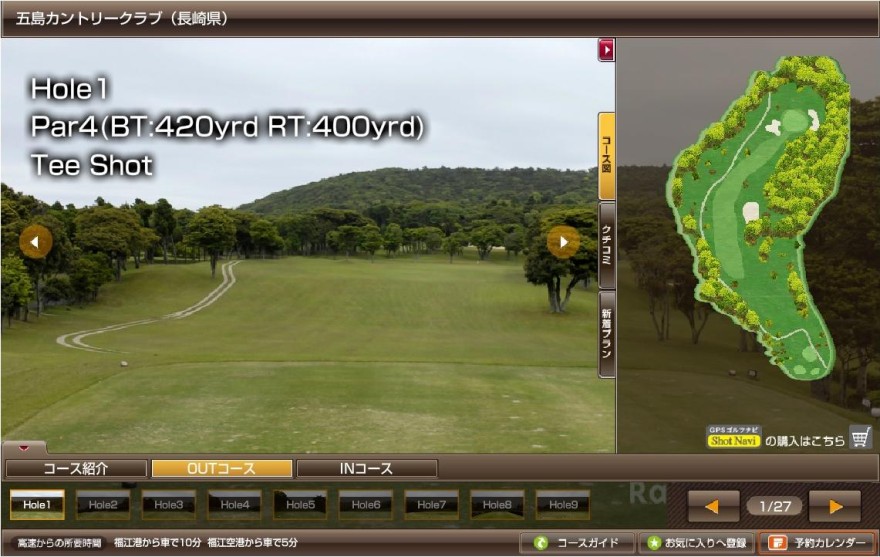
Task: Select the Hole5 thumbnail
Action: (300, 505)
